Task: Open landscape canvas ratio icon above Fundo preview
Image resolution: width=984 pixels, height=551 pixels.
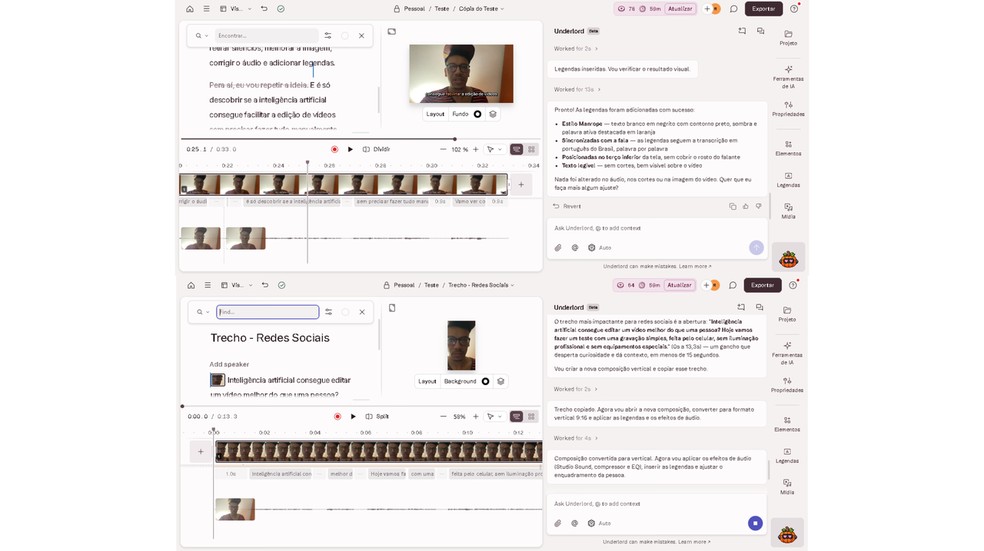Action: pos(392,31)
